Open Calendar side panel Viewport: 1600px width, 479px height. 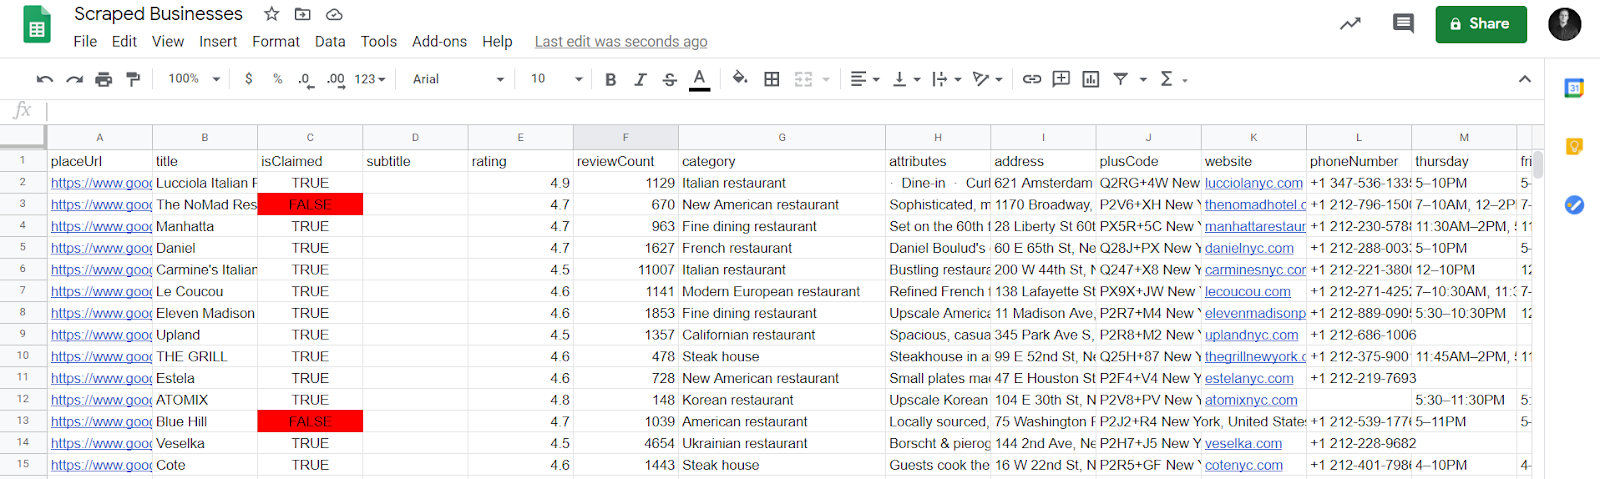(x=1574, y=88)
